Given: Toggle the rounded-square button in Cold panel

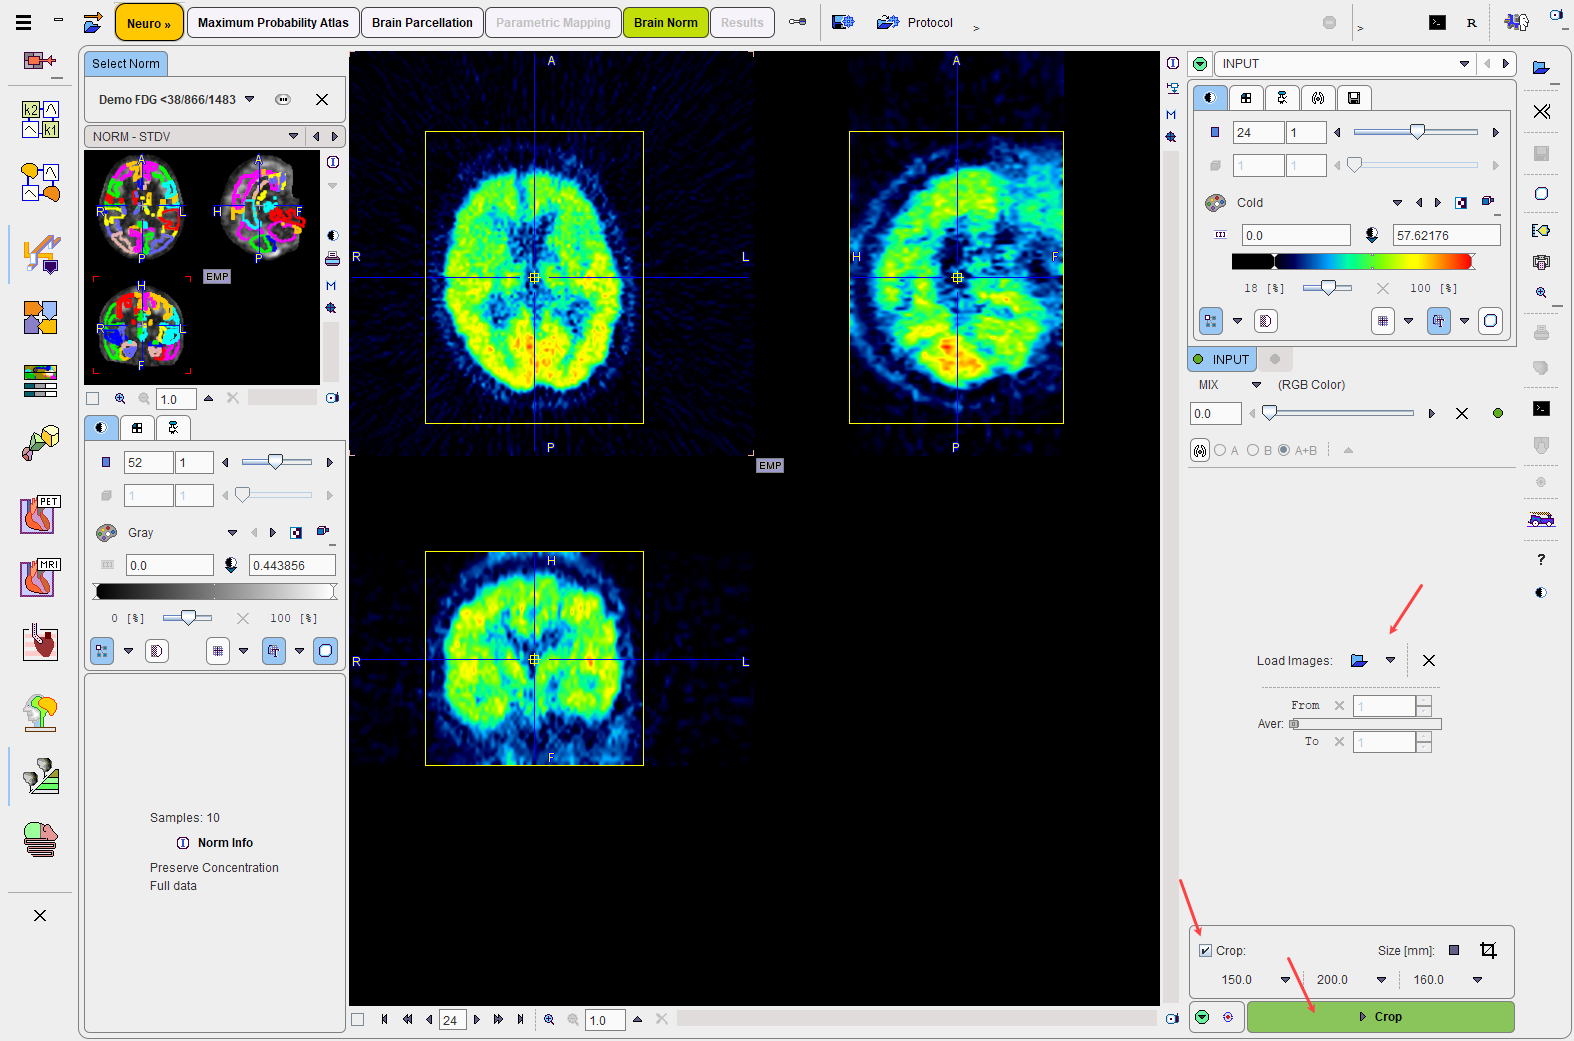Looking at the screenshot, I should pyautogui.click(x=1490, y=321).
